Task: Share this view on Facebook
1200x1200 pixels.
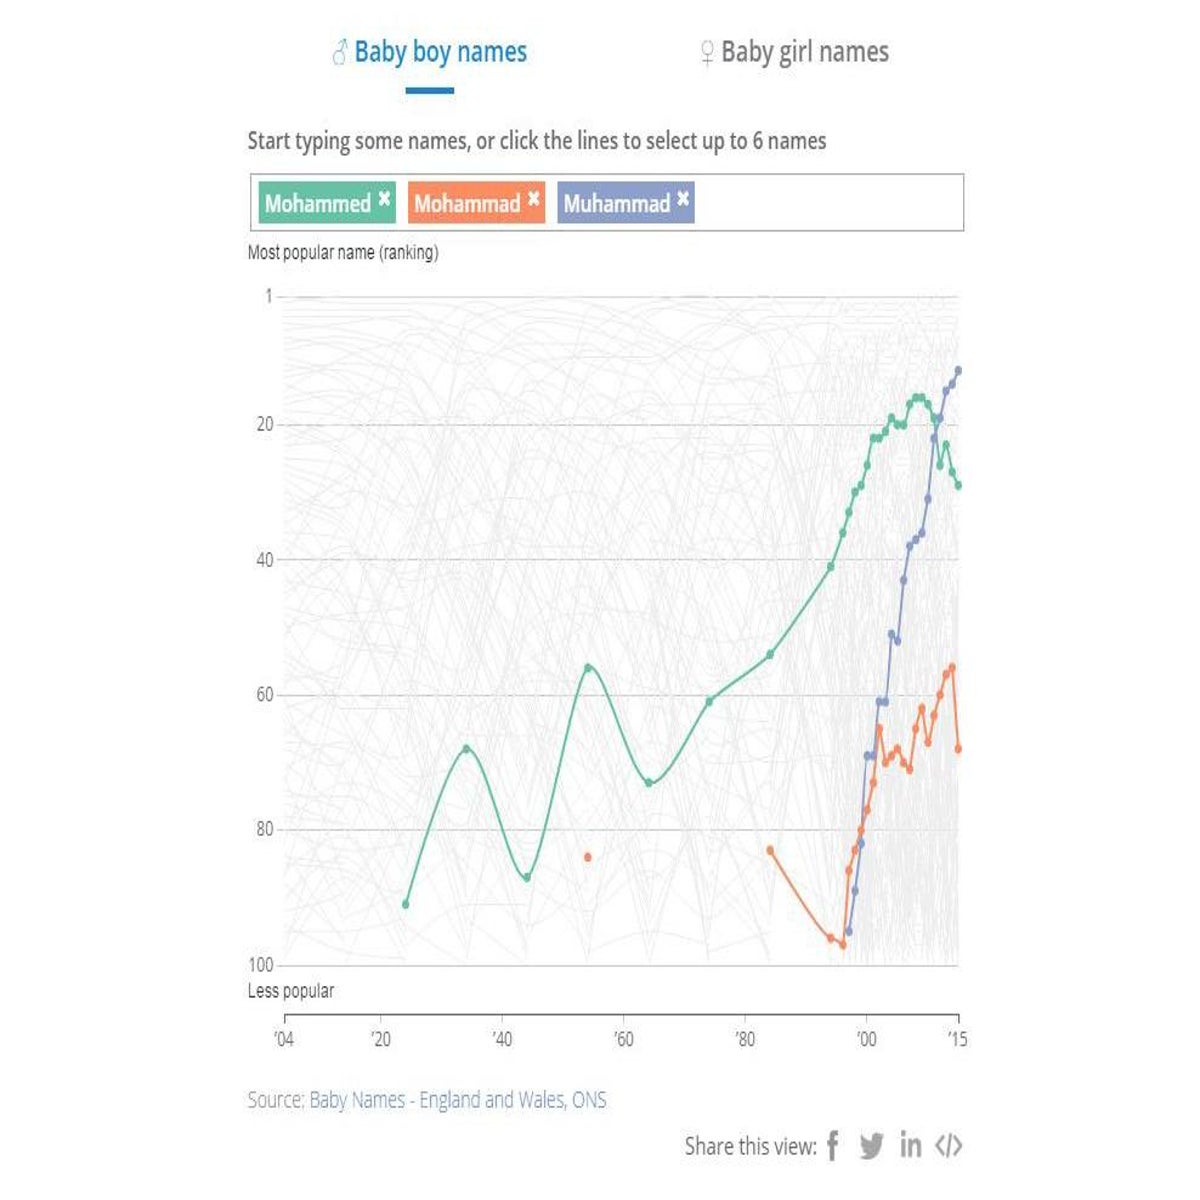Action: pyautogui.click(x=833, y=1145)
